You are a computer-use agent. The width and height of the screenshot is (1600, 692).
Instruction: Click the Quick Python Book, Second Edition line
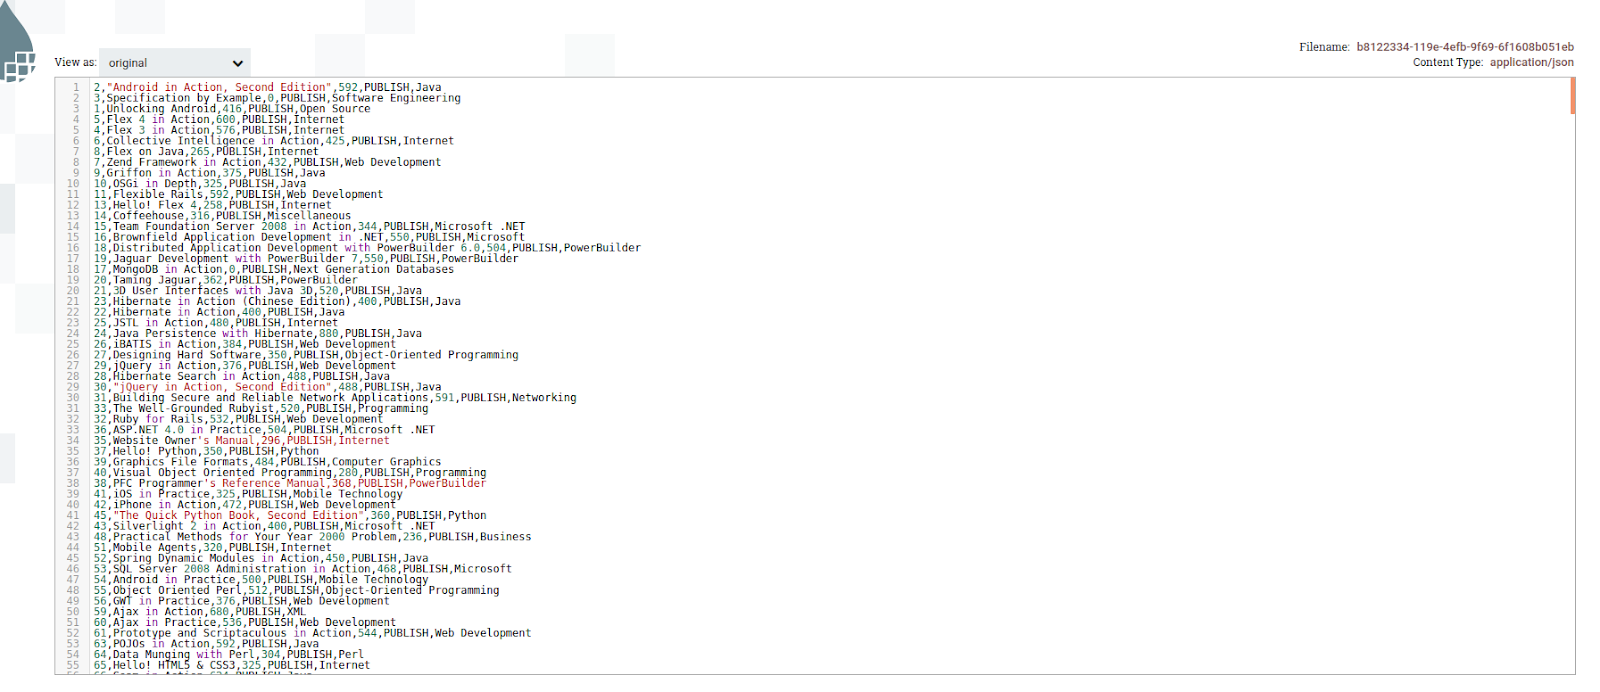290,516
